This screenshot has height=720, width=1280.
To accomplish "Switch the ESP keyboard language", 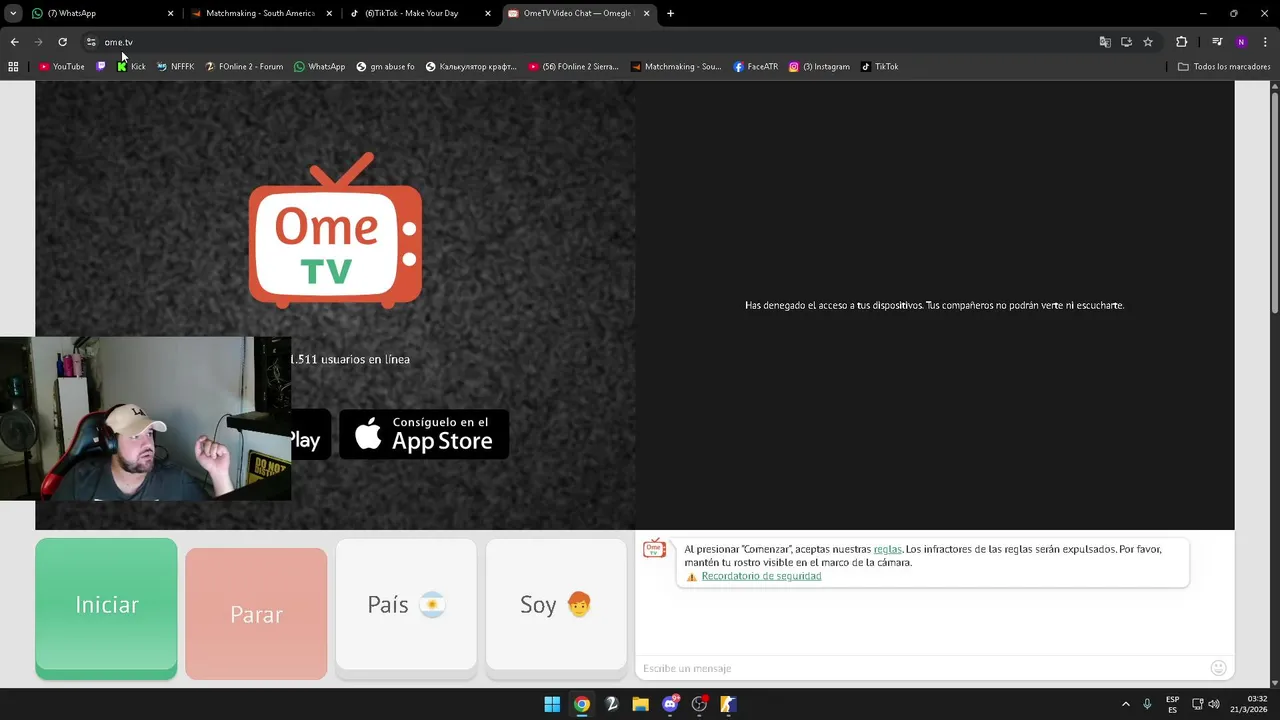I will tap(1172, 704).
